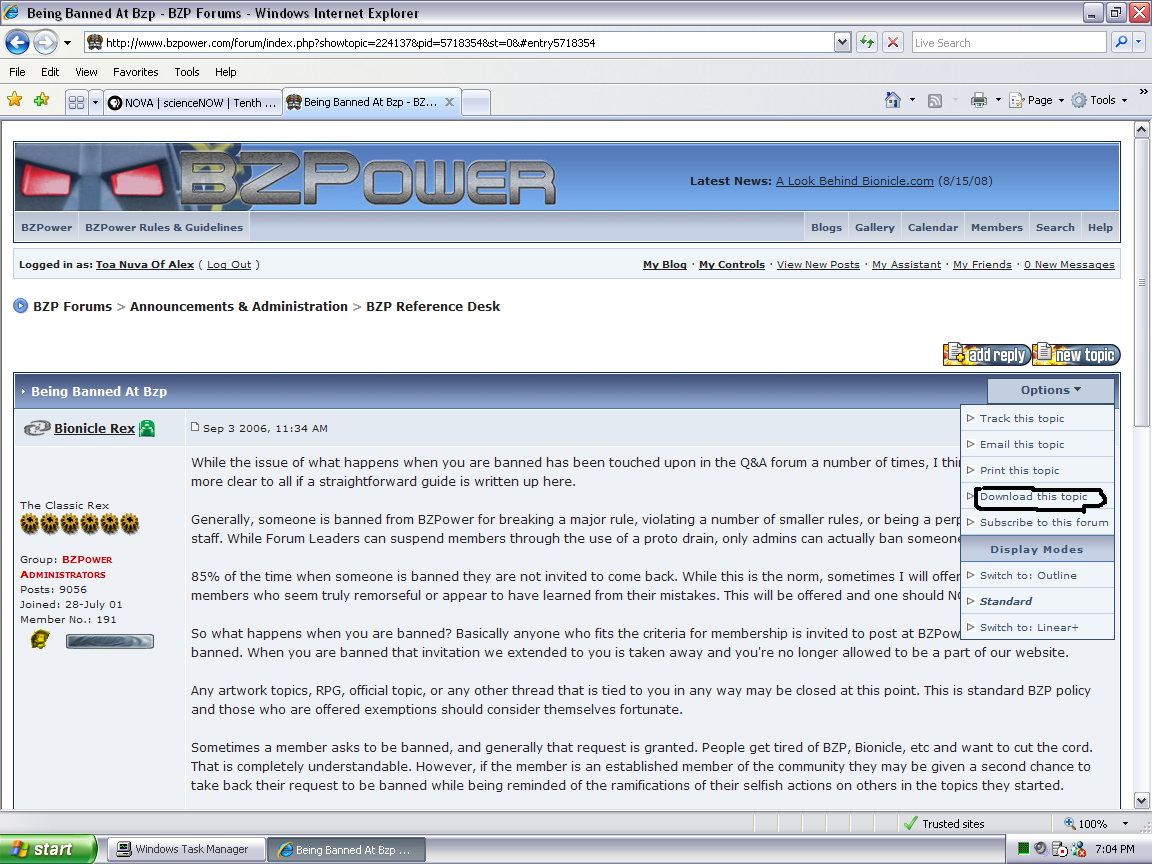Open the Tools menu in menu bar

187,72
